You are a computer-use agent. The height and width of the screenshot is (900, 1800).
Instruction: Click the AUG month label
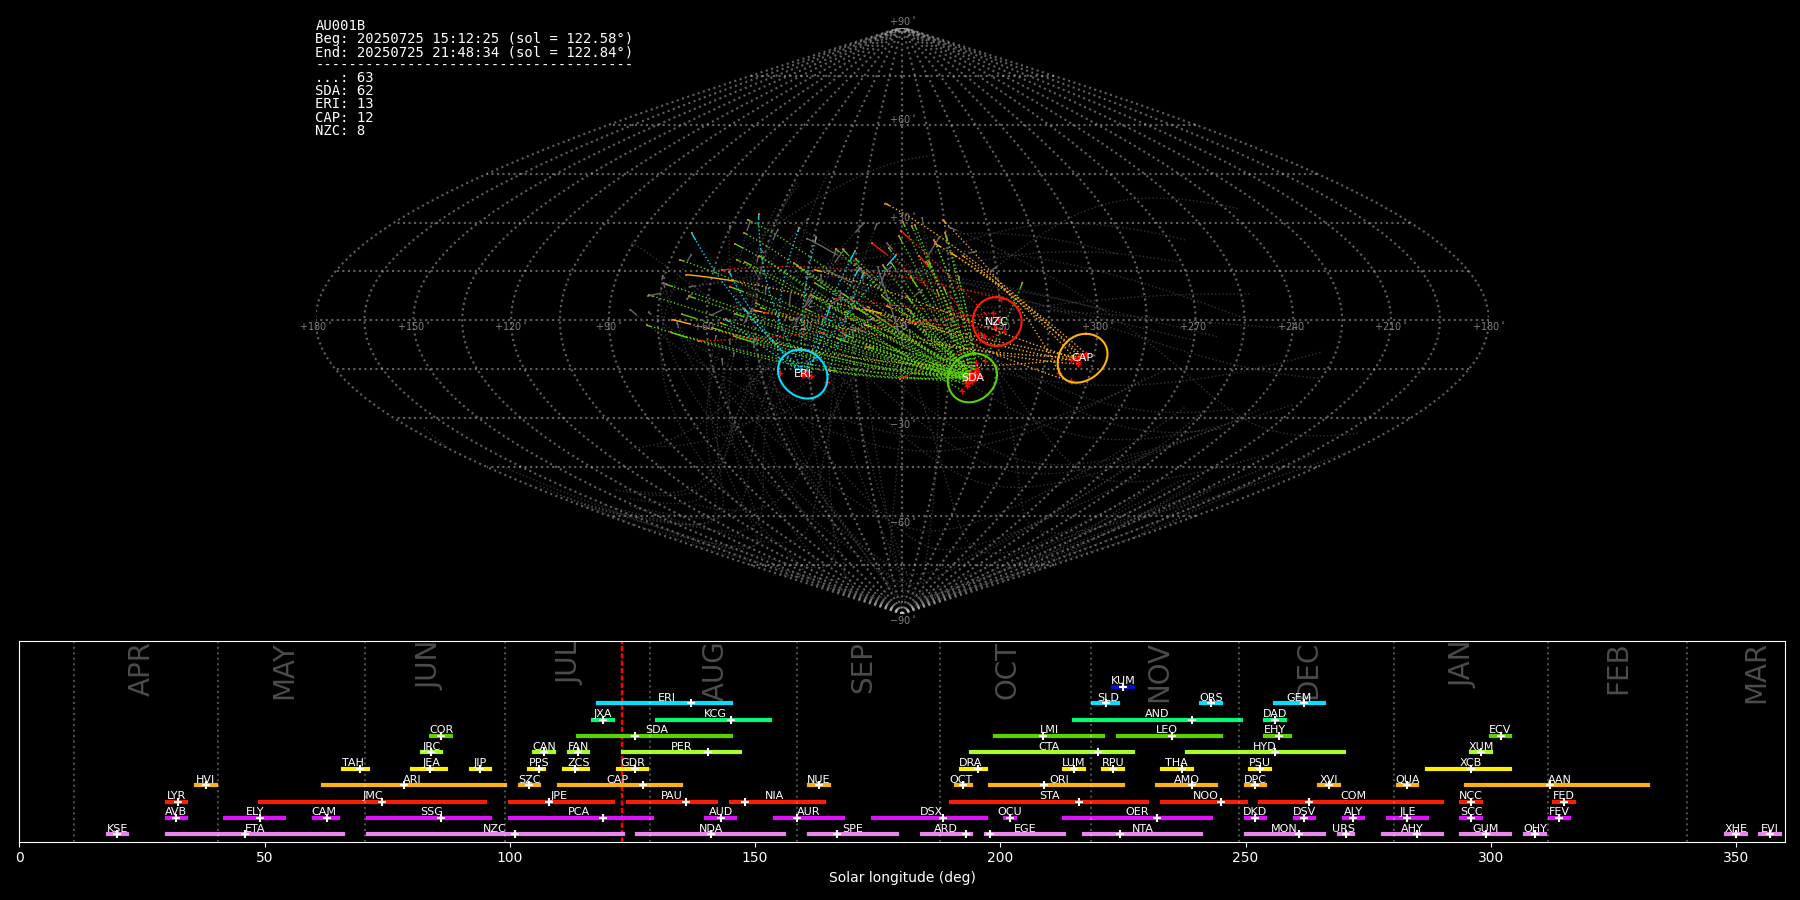point(713,670)
